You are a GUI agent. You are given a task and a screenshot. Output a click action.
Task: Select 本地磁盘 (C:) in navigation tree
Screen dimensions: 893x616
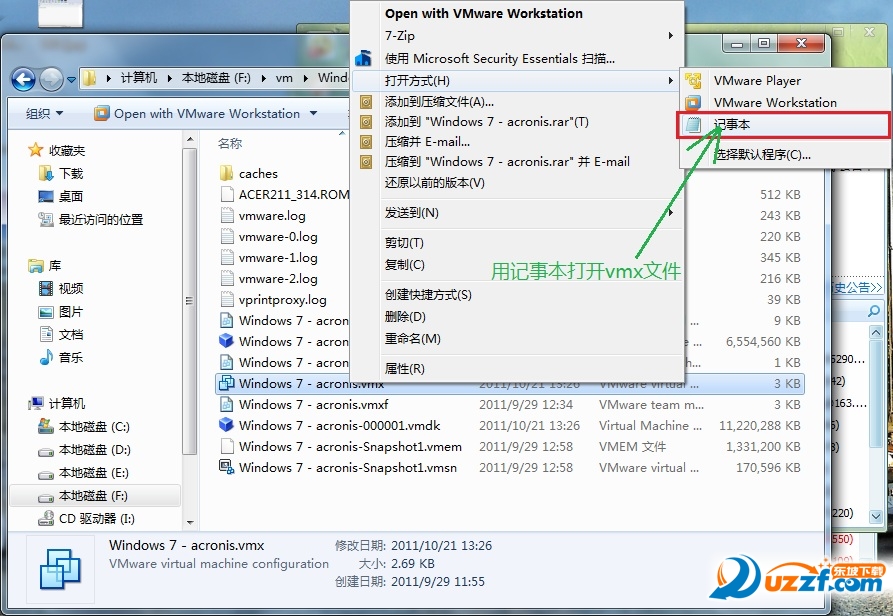pos(94,427)
